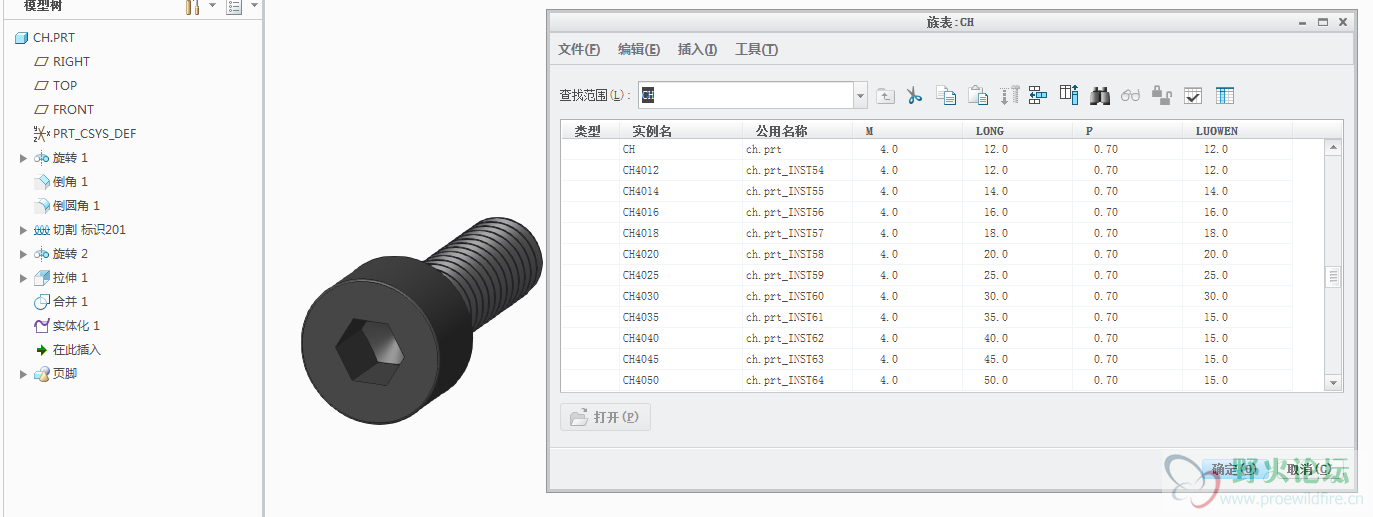Open the tree settings dropdown arrow

pyautogui.click(x=212, y=7)
